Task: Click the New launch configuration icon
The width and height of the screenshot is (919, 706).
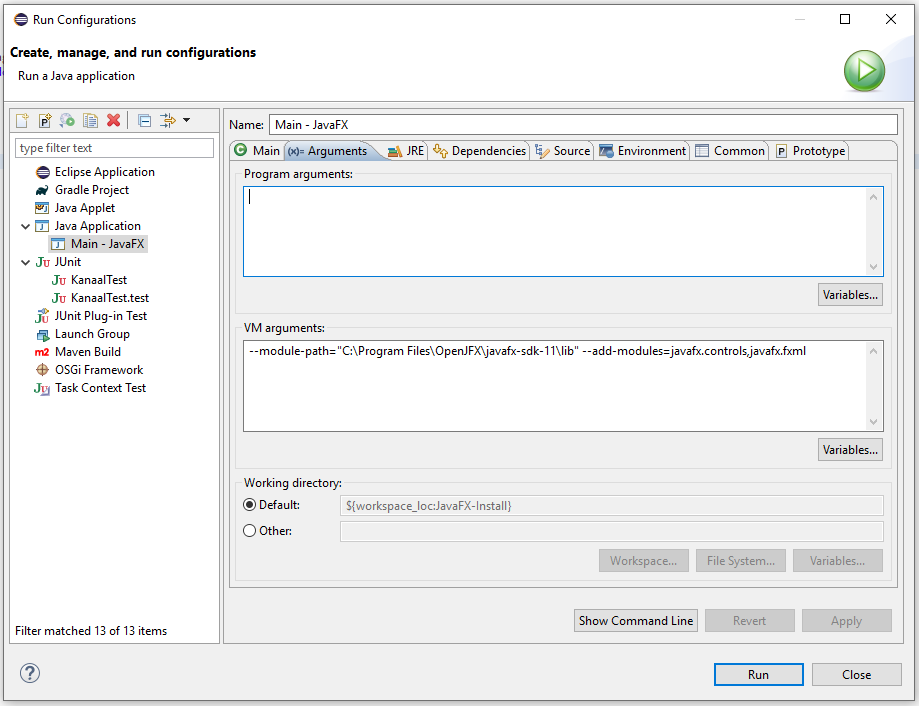Action: coord(21,120)
